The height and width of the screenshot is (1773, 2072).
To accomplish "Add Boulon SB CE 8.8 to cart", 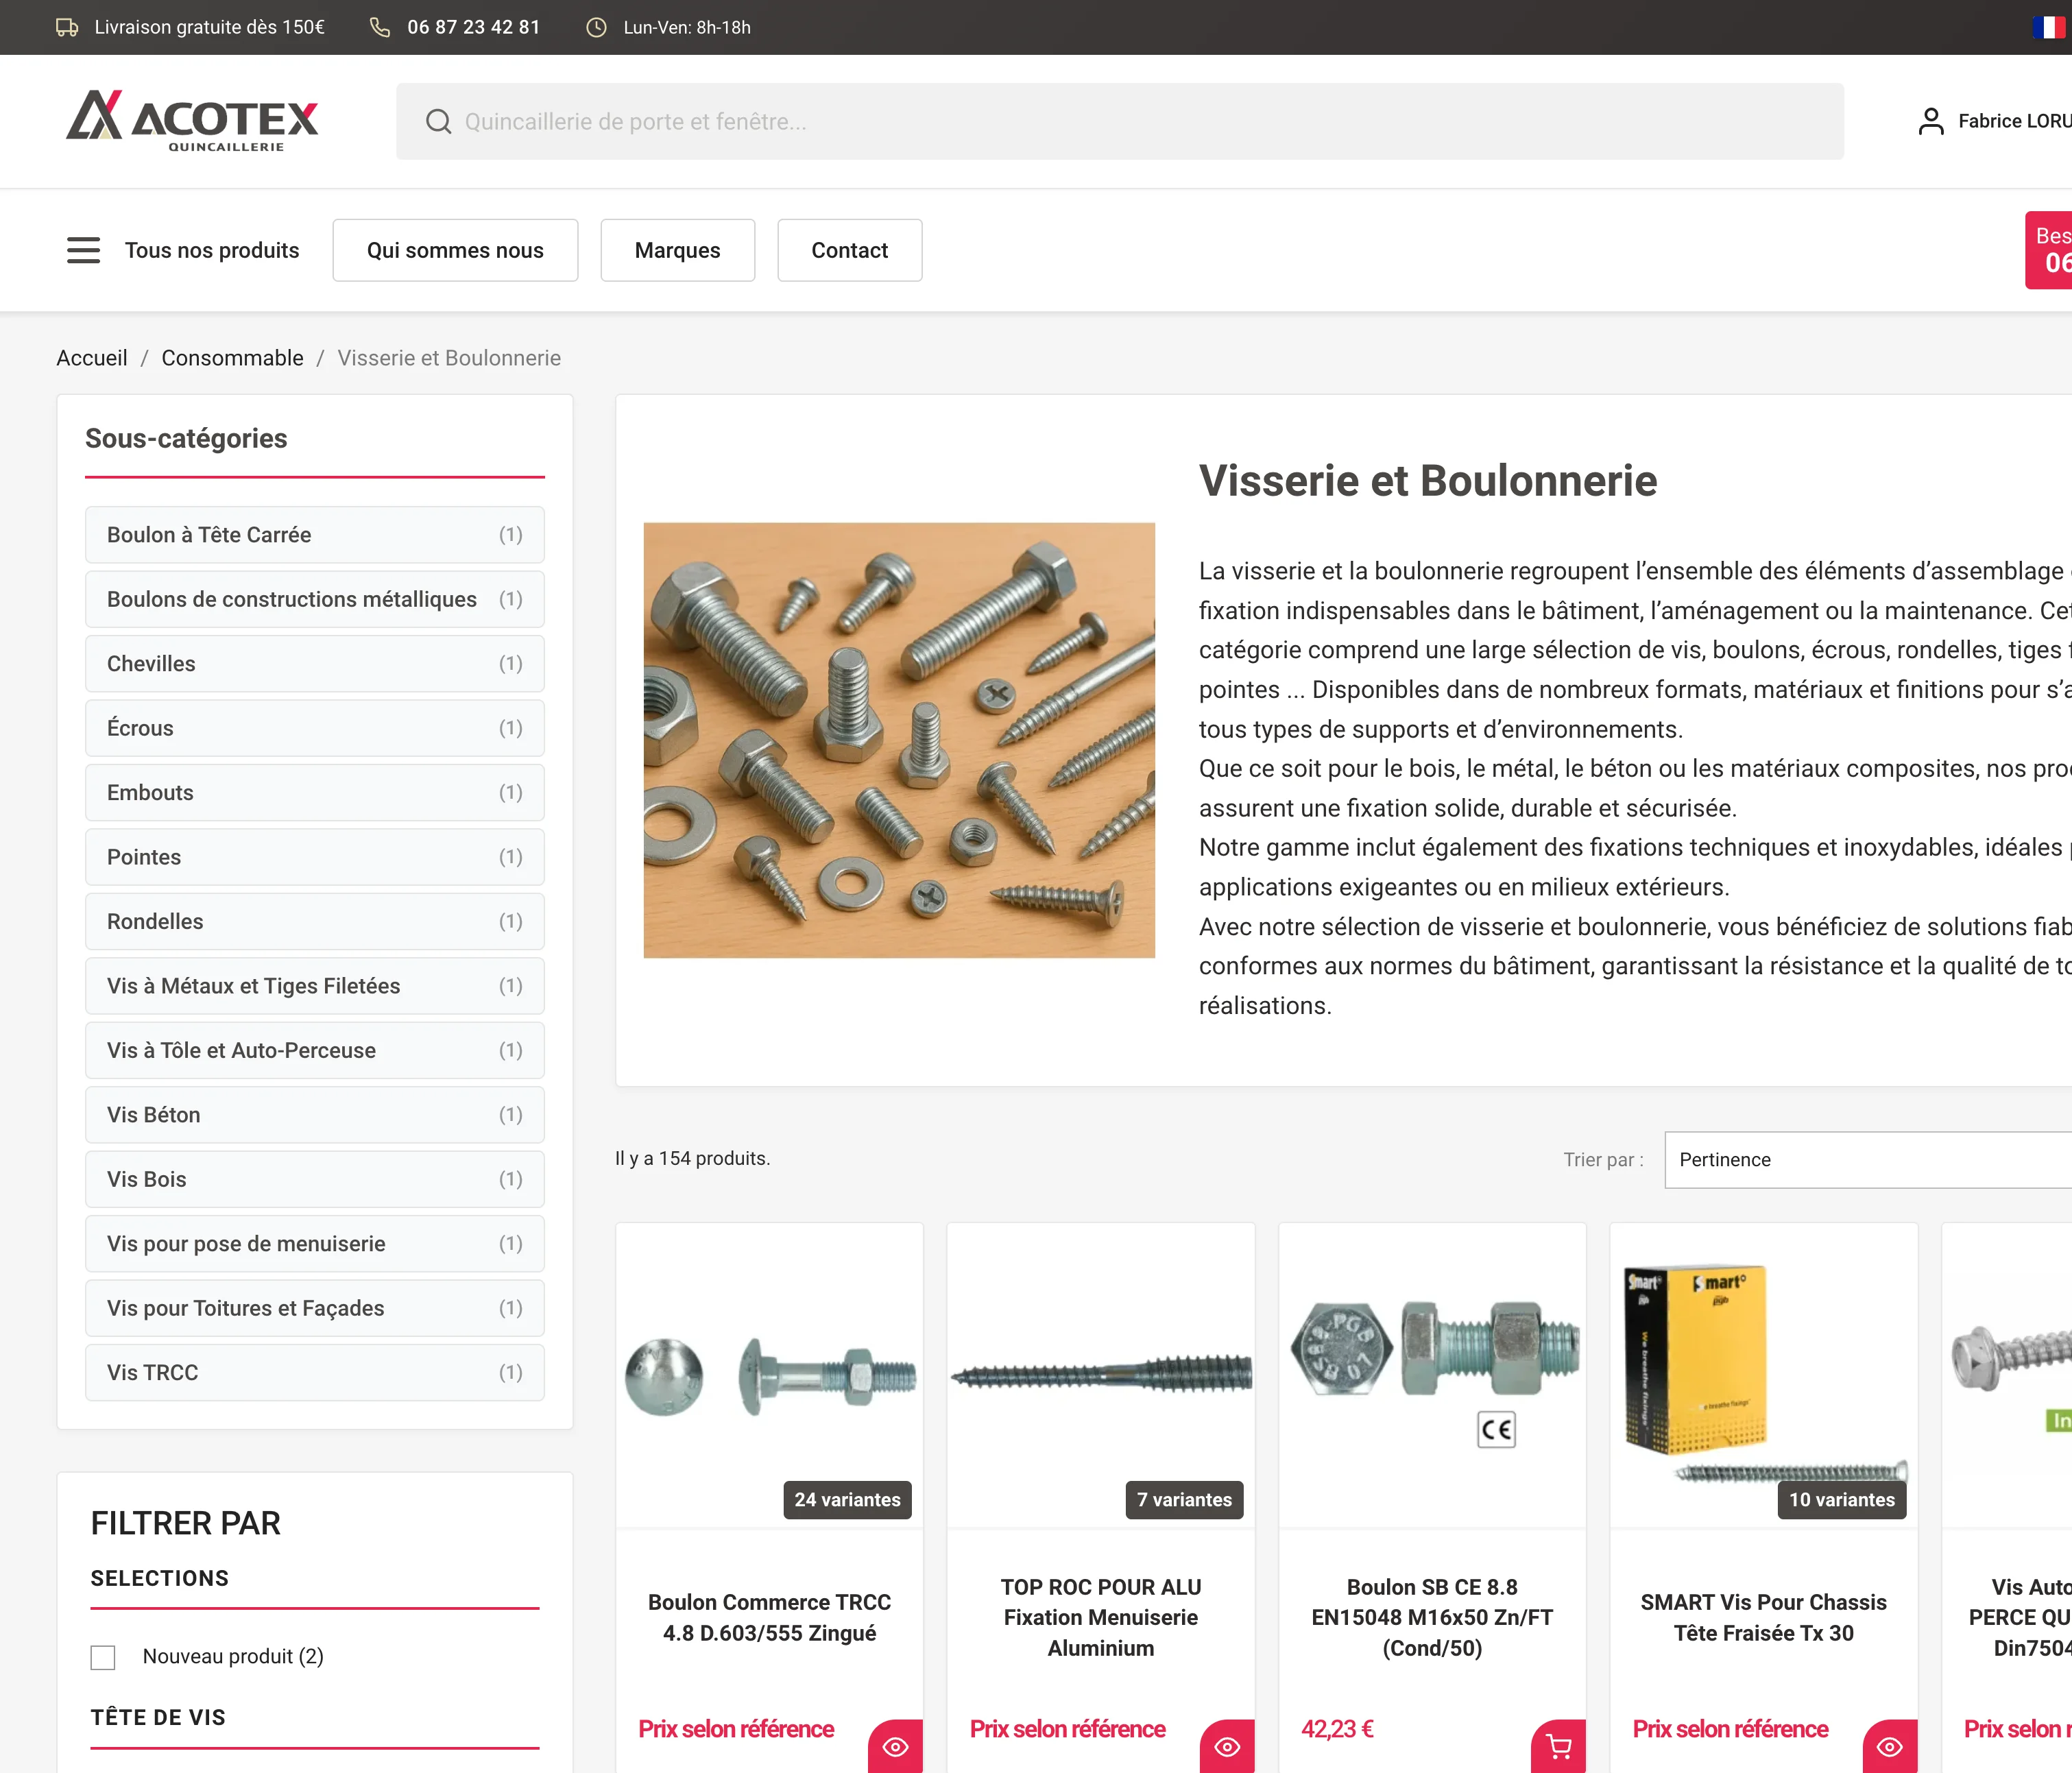I will pyautogui.click(x=1558, y=1746).
